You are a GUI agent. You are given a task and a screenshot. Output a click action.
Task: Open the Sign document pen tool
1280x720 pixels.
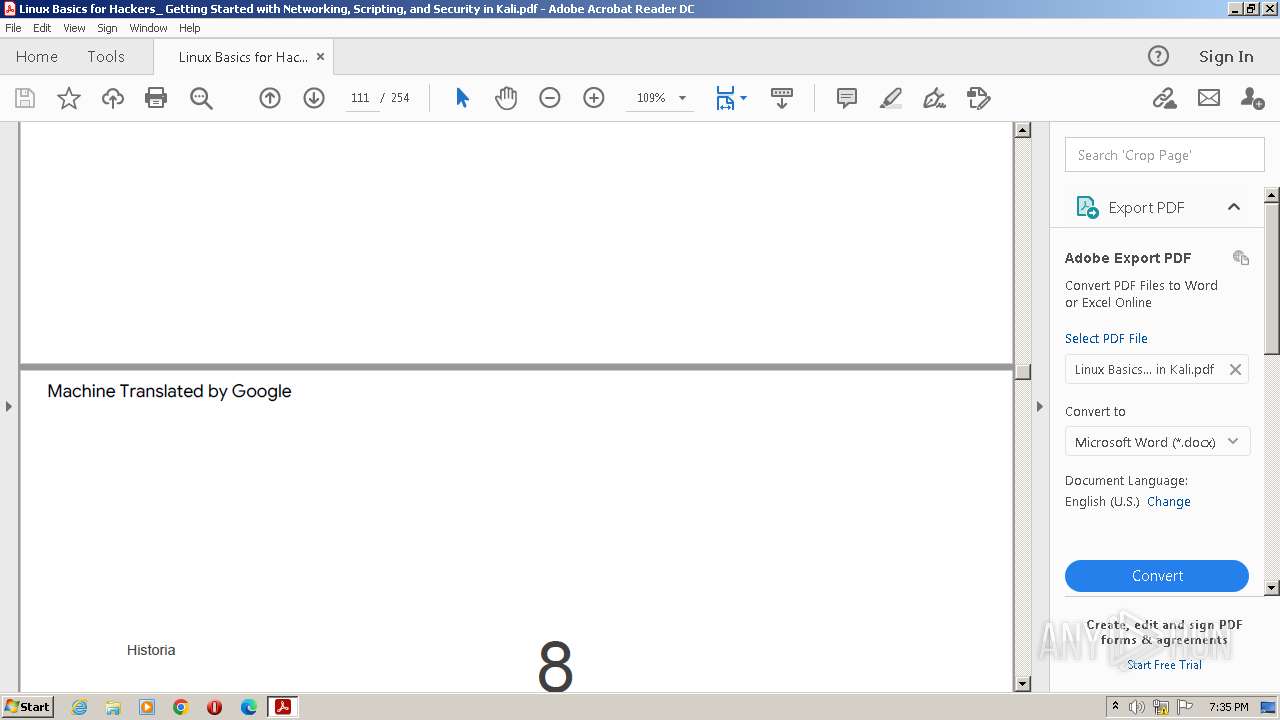click(935, 98)
